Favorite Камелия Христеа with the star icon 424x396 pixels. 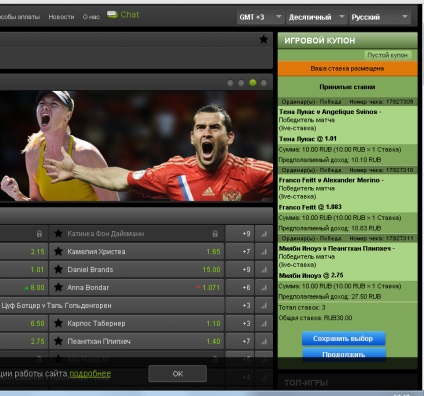58,251
